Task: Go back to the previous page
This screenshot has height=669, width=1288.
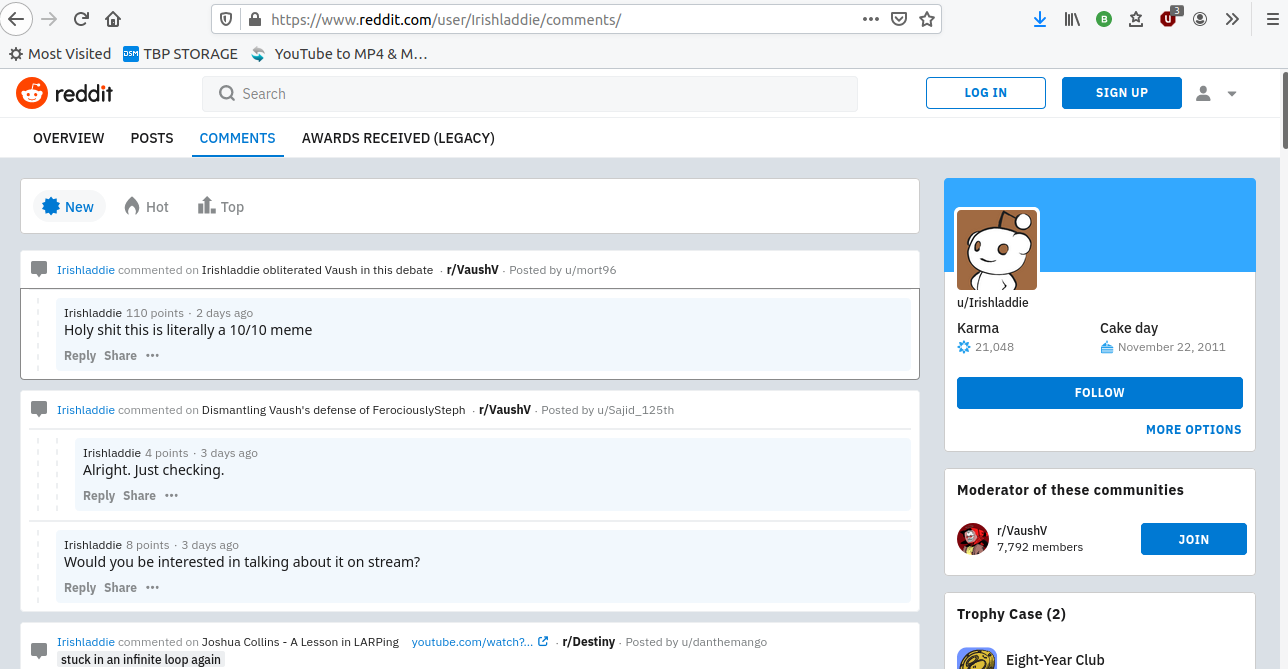Action: pyautogui.click(x=16, y=19)
